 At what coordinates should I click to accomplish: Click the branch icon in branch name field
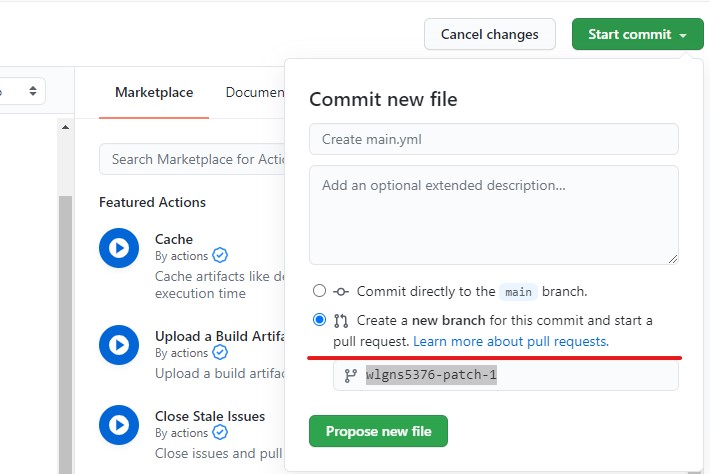(350, 375)
